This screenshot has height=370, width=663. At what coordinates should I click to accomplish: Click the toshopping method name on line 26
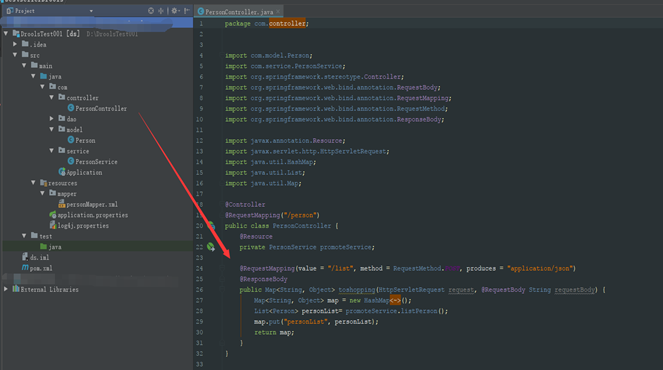tap(357, 290)
